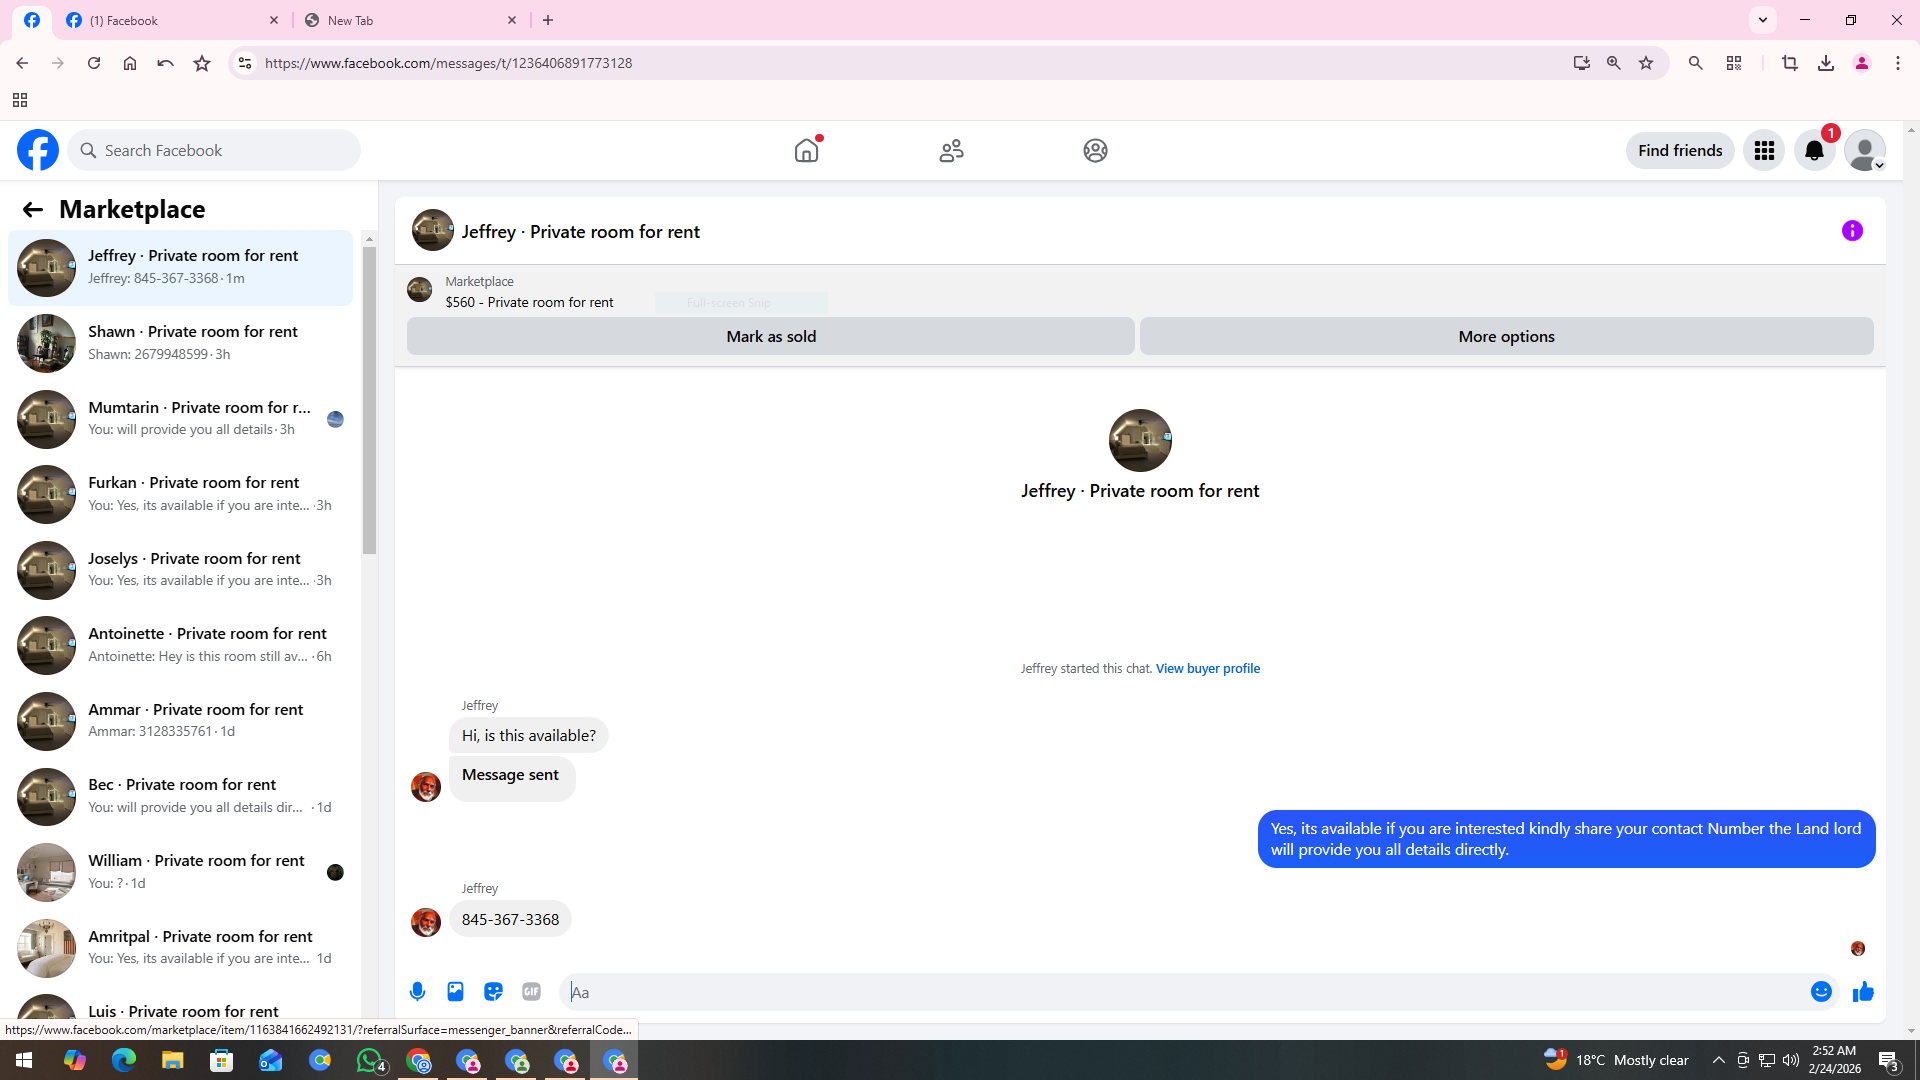
Task: Open the emoji picker in message box
Action: 1820,991
